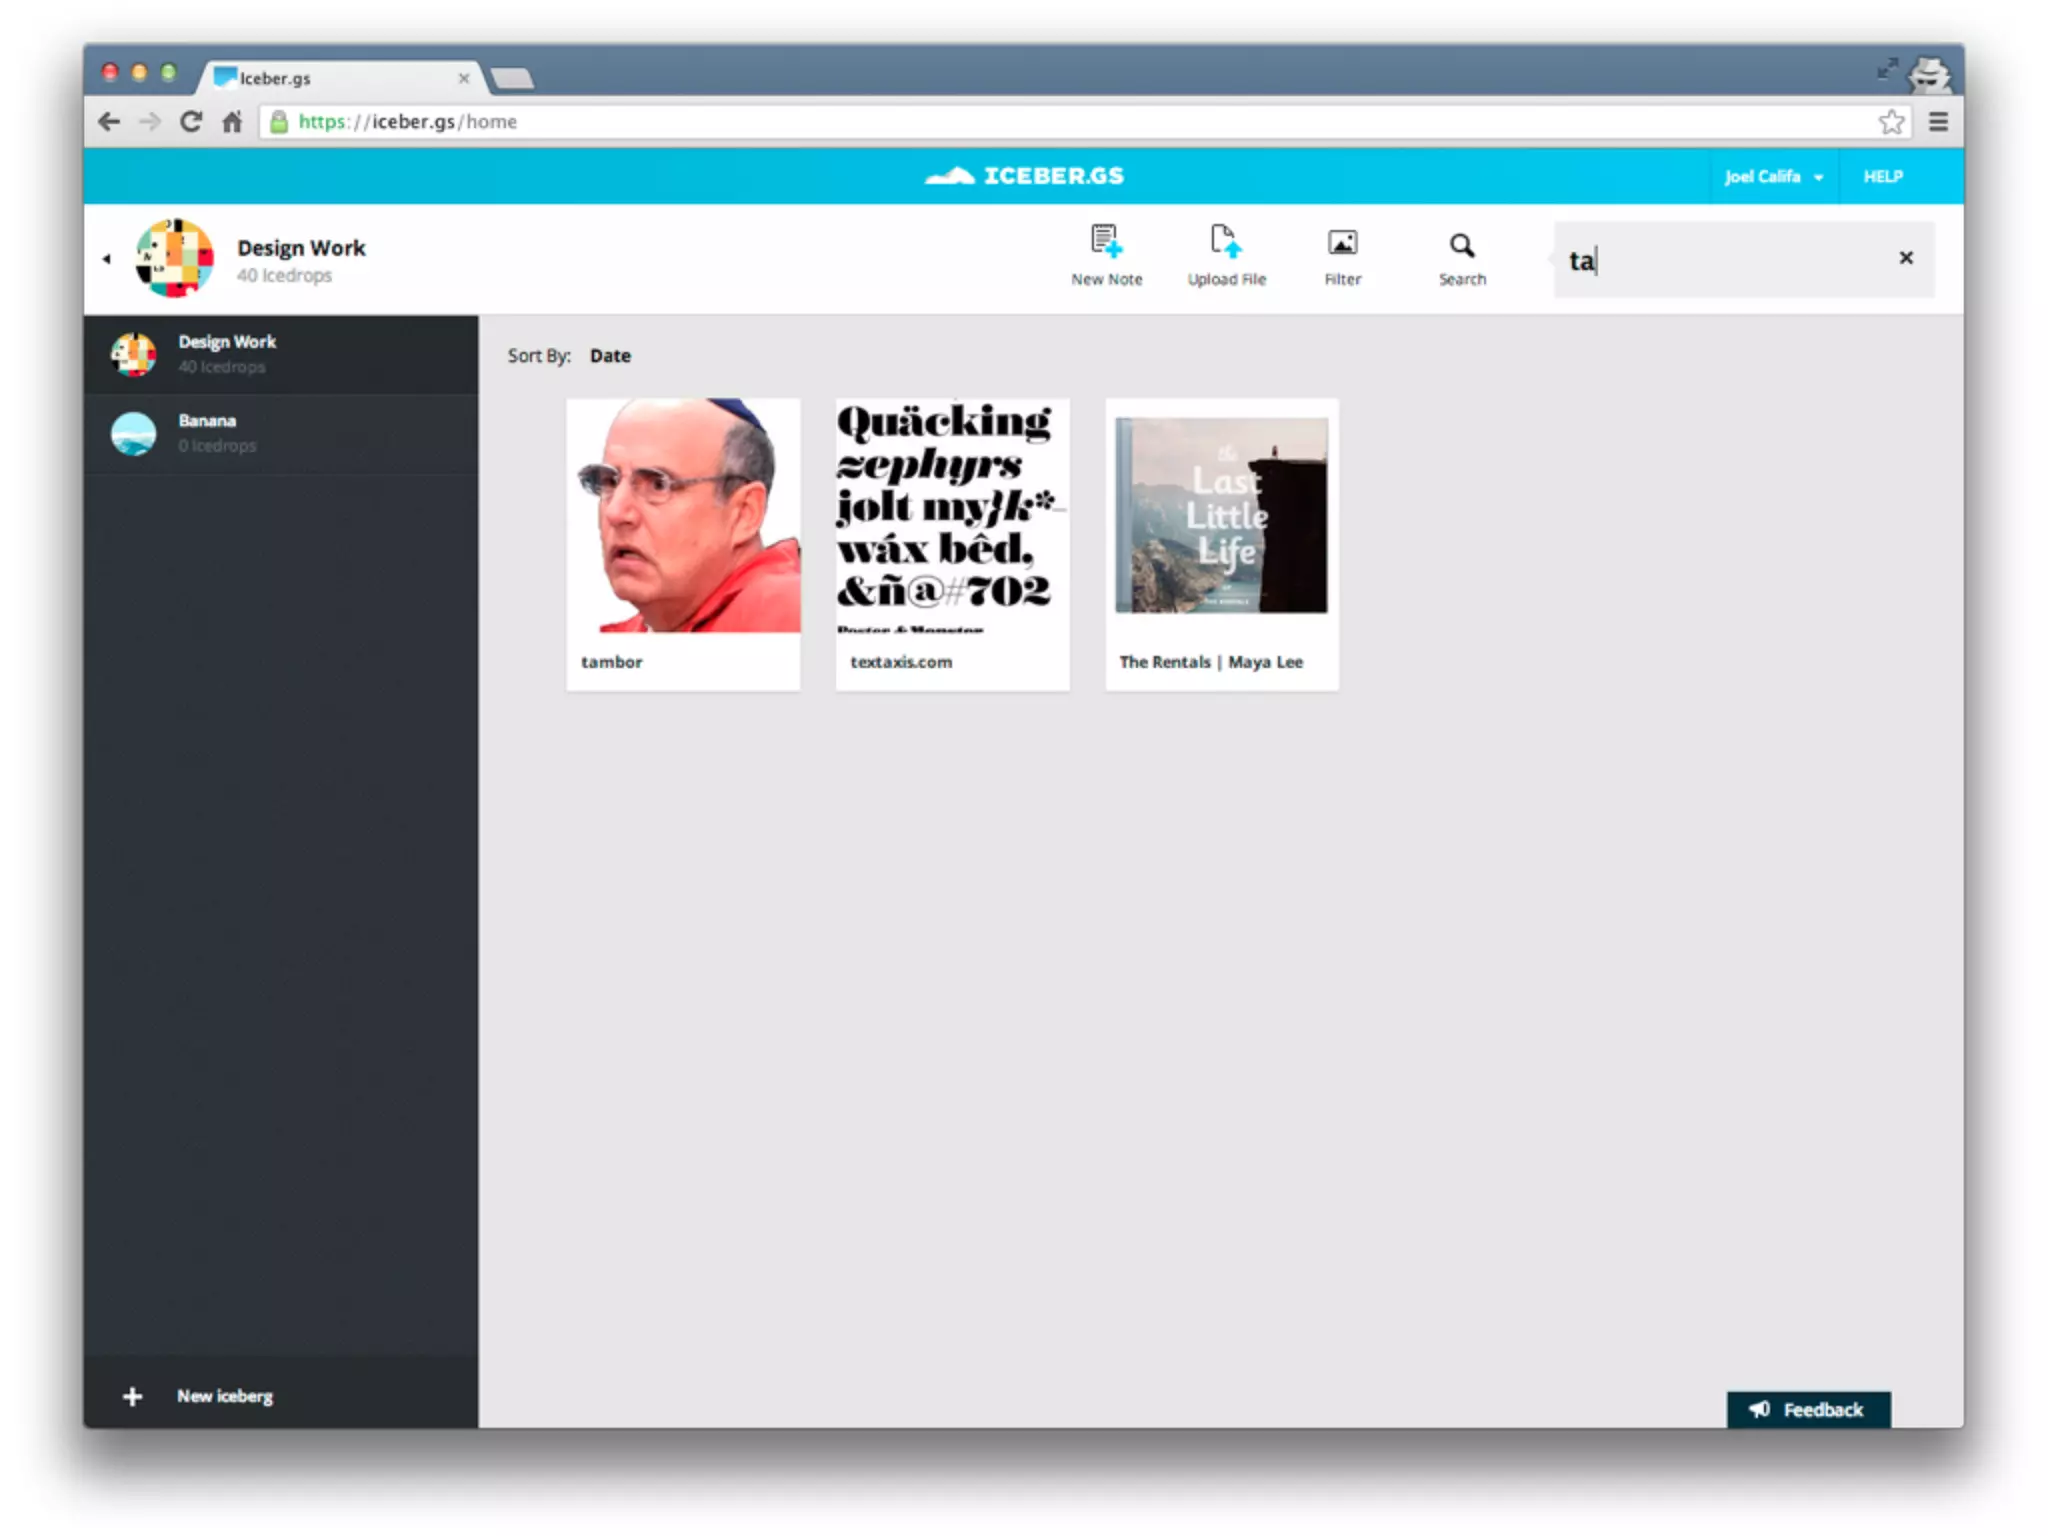
Task: Bookmark page with the star icon
Action: point(1890,122)
